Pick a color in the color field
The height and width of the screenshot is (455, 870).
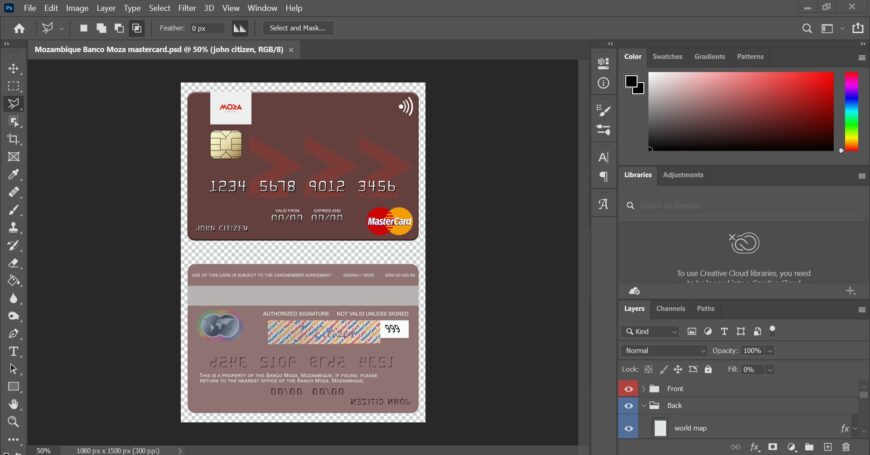tap(741, 111)
